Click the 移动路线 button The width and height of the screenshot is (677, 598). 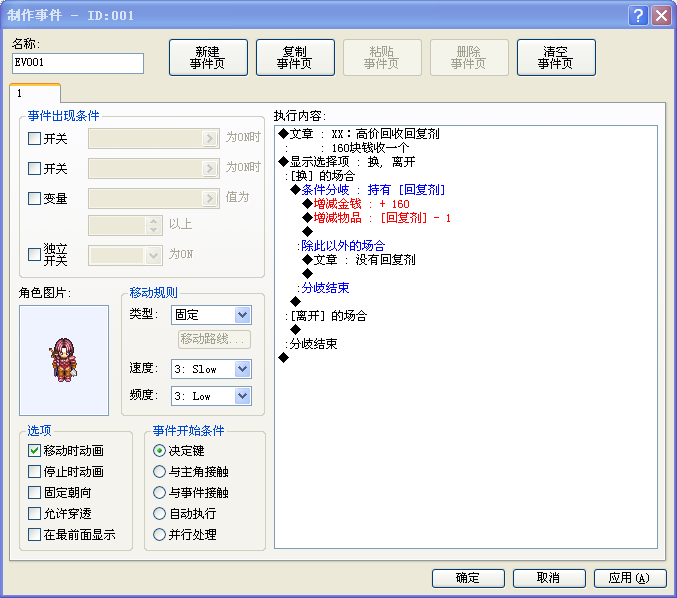click(214, 339)
